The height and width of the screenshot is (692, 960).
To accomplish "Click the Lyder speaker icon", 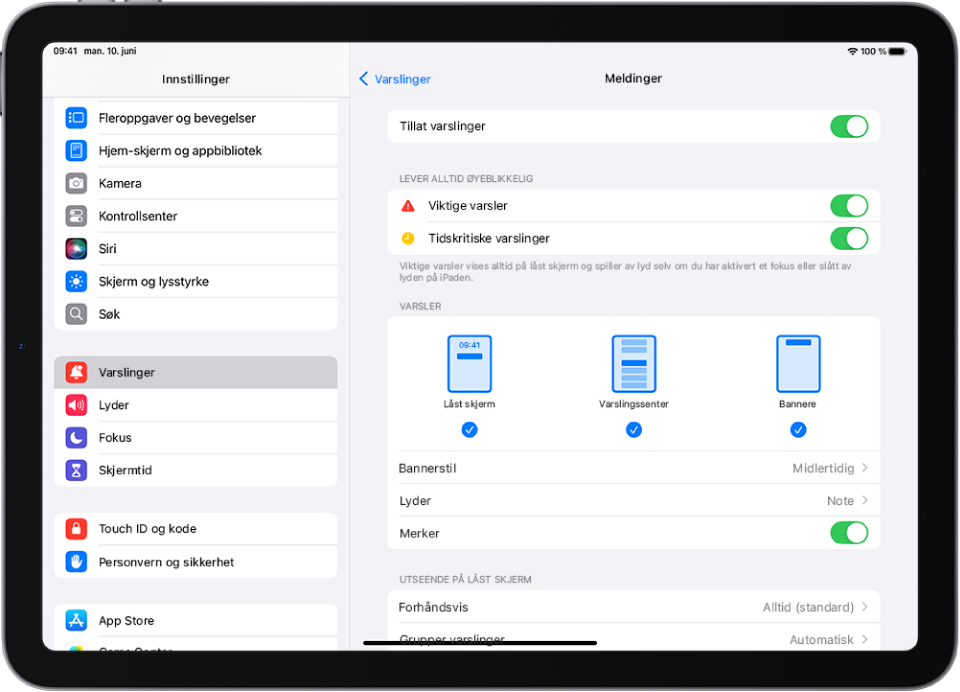I will tap(76, 405).
